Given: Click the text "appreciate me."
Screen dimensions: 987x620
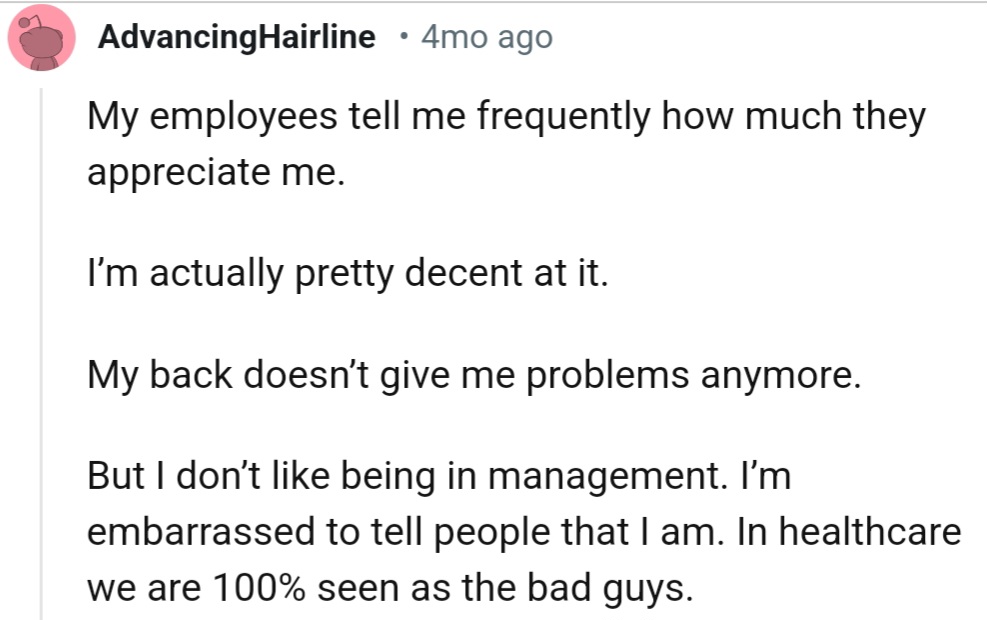Looking at the screenshot, I should tap(215, 171).
